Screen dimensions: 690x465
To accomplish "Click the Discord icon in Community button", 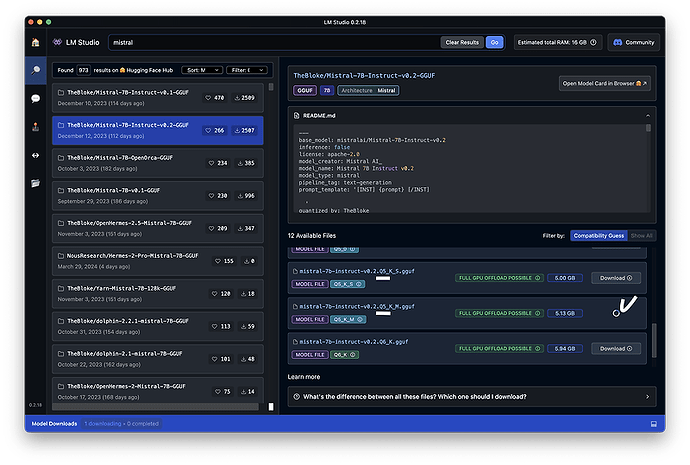I will coord(618,42).
